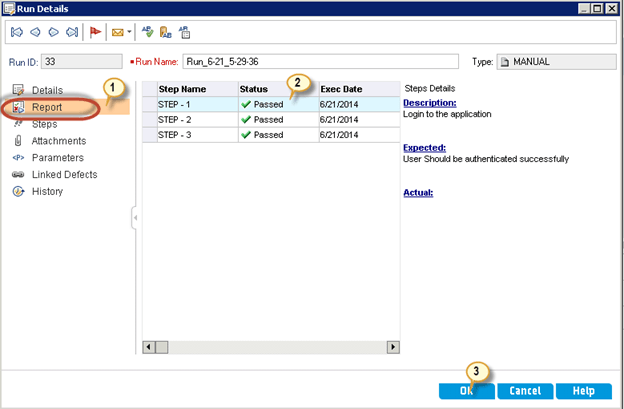
Task: Select the Report sidebar item
Action: (x=47, y=107)
